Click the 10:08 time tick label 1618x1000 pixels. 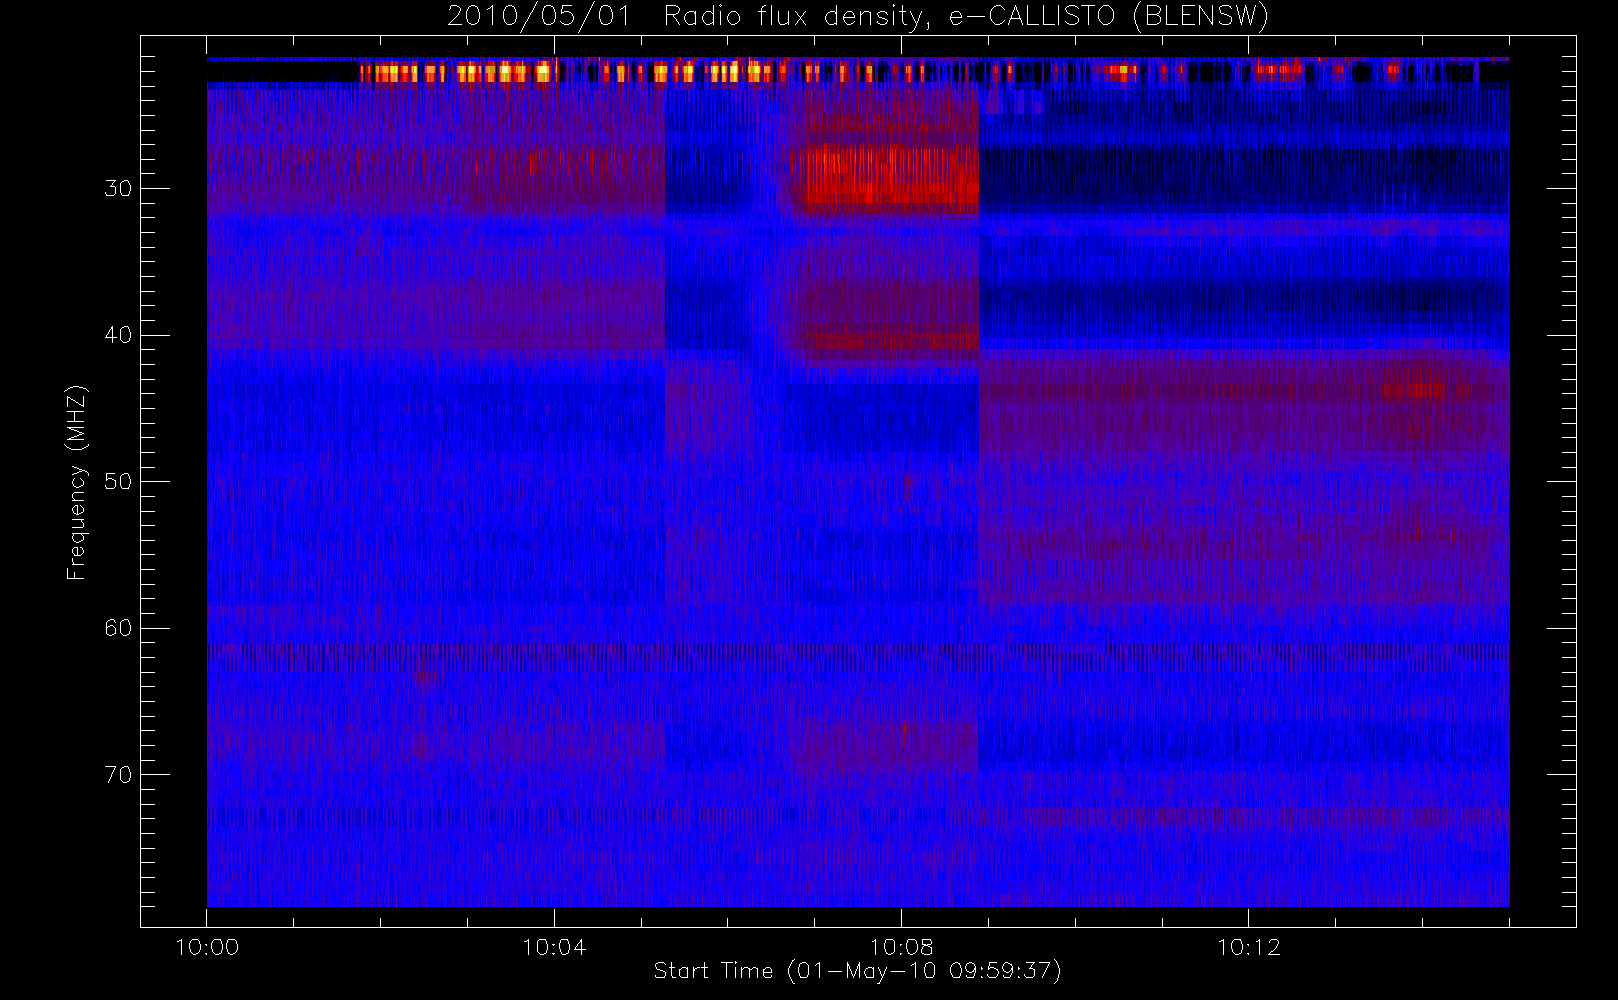click(x=901, y=947)
